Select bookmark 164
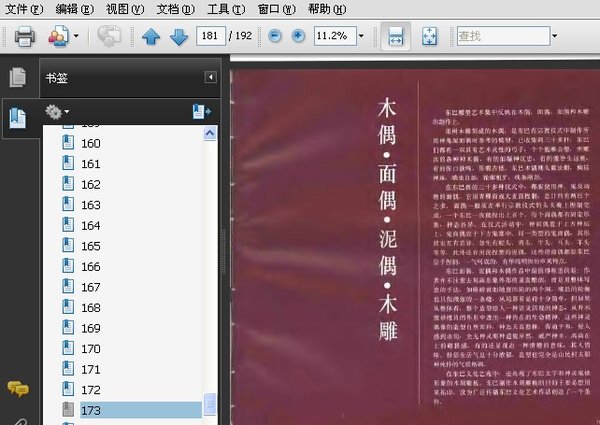 click(x=91, y=226)
